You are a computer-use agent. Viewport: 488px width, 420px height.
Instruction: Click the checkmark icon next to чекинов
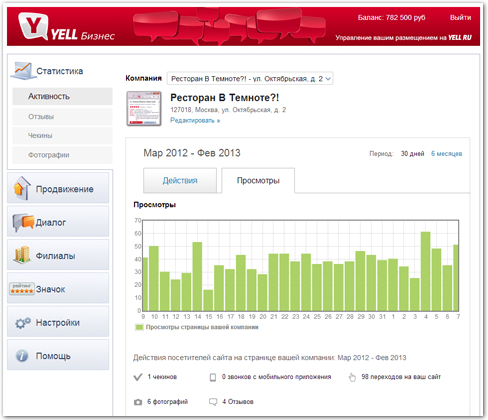click(x=138, y=377)
